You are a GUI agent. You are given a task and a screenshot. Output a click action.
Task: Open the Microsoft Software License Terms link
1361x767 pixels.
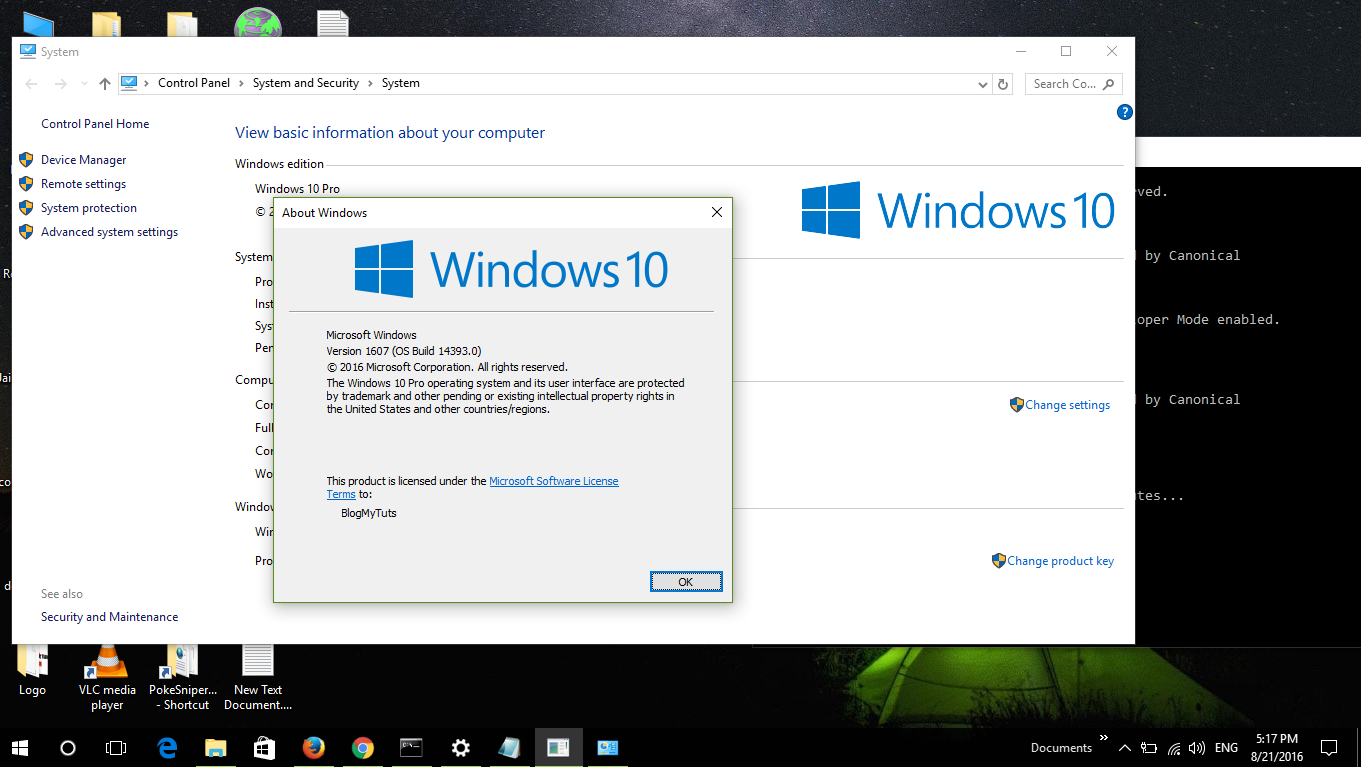[554, 480]
